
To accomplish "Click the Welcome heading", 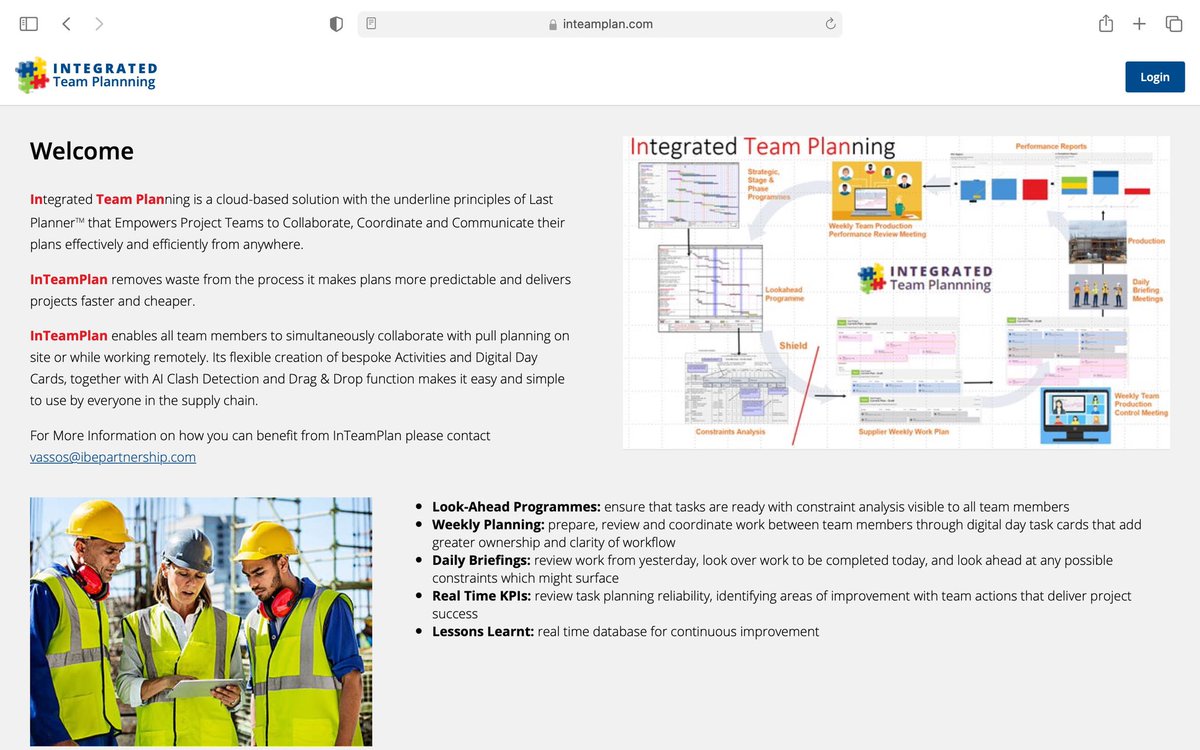I will point(82,151).
